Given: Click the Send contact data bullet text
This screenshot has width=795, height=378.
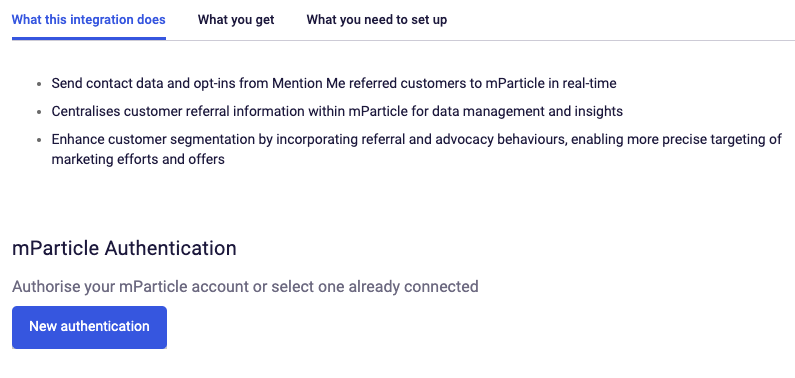Looking at the screenshot, I should coord(334,83).
